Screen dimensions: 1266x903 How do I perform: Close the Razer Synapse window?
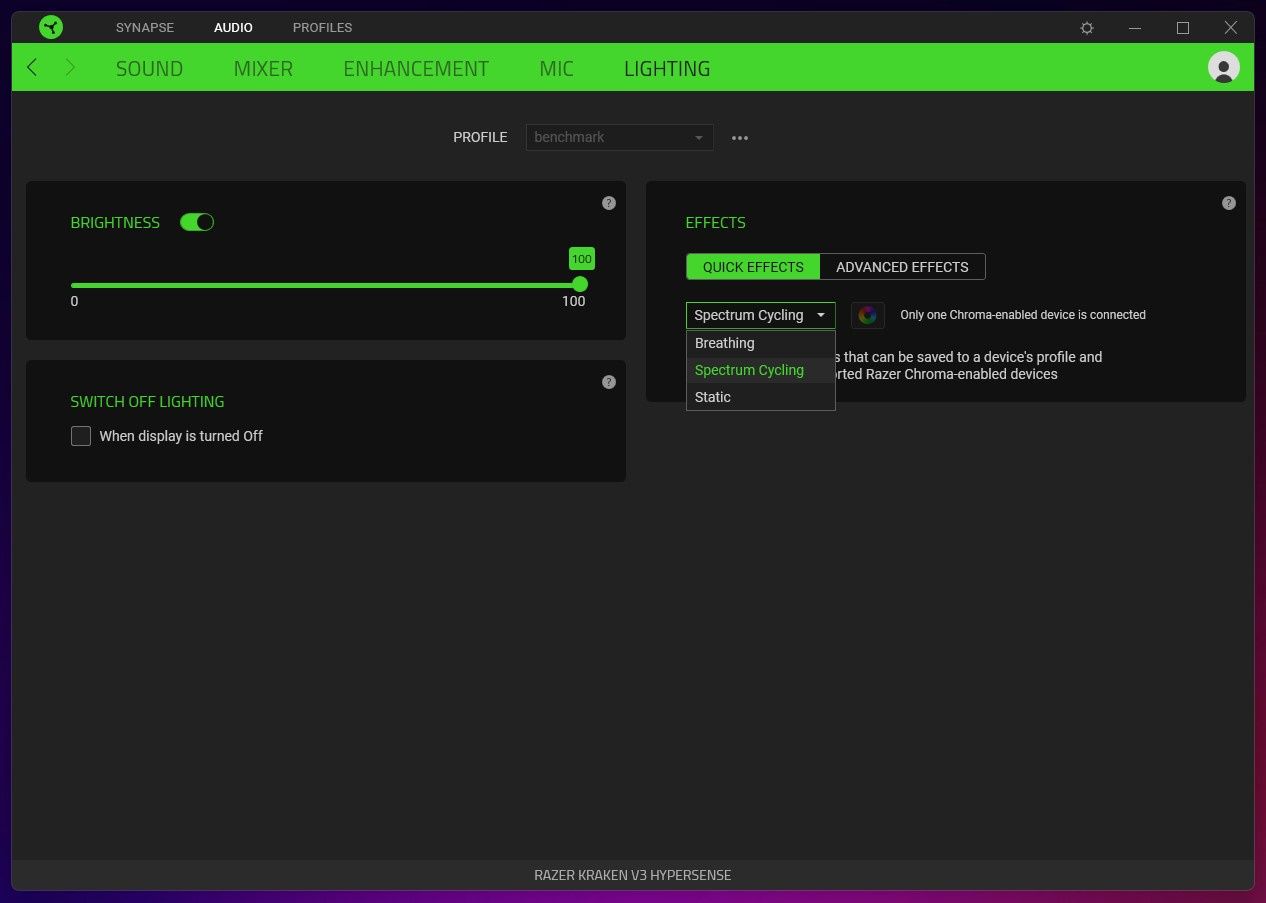pyautogui.click(x=1231, y=28)
